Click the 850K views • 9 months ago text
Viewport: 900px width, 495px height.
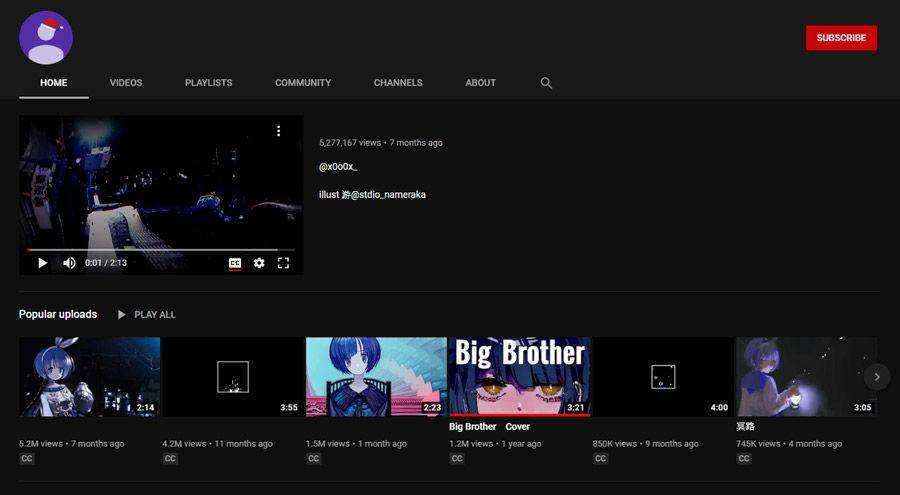pyautogui.click(x=646, y=444)
